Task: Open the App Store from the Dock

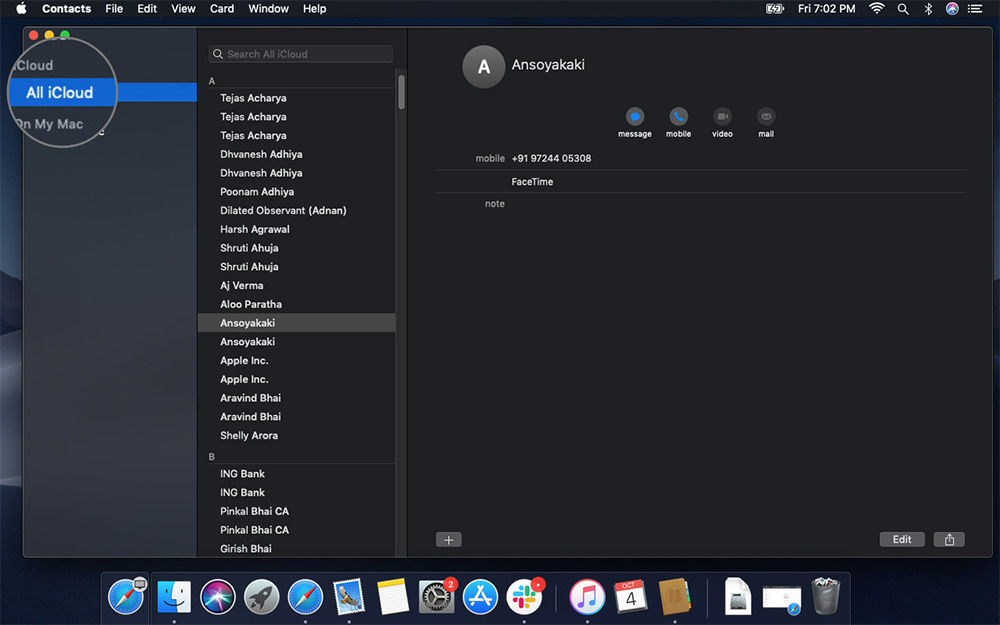Action: coord(480,596)
